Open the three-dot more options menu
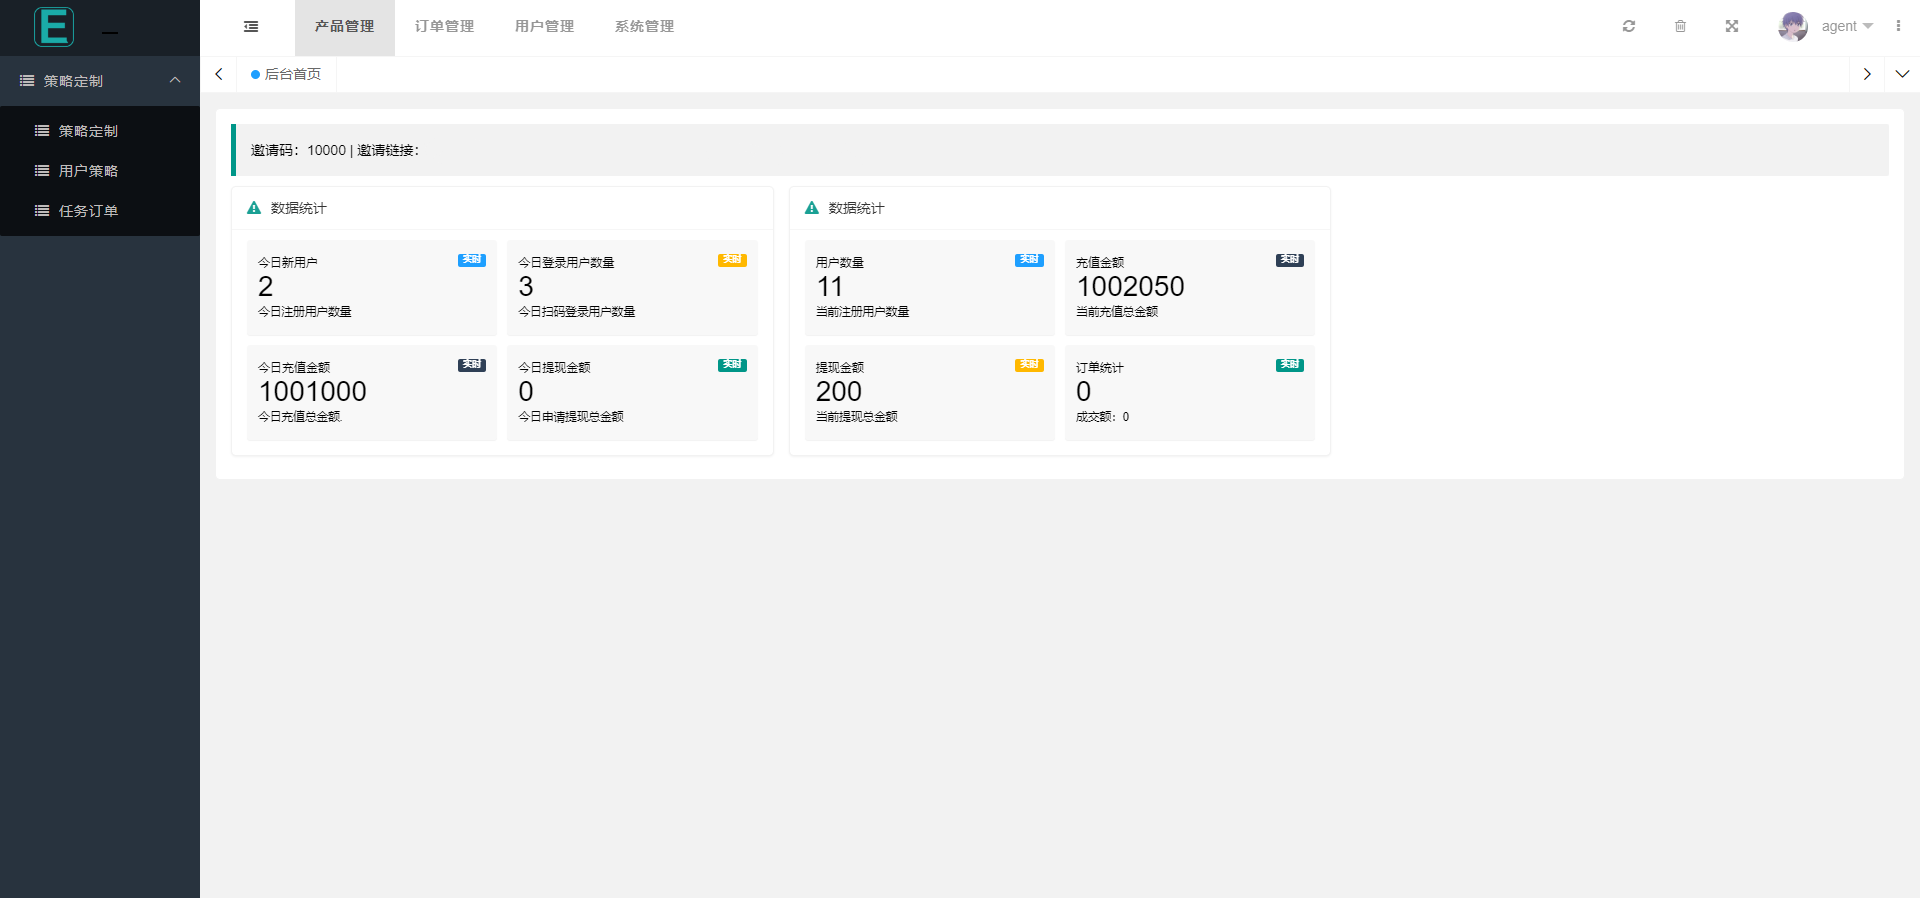The height and width of the screenshot is (898, 1920). [1898, 26]
